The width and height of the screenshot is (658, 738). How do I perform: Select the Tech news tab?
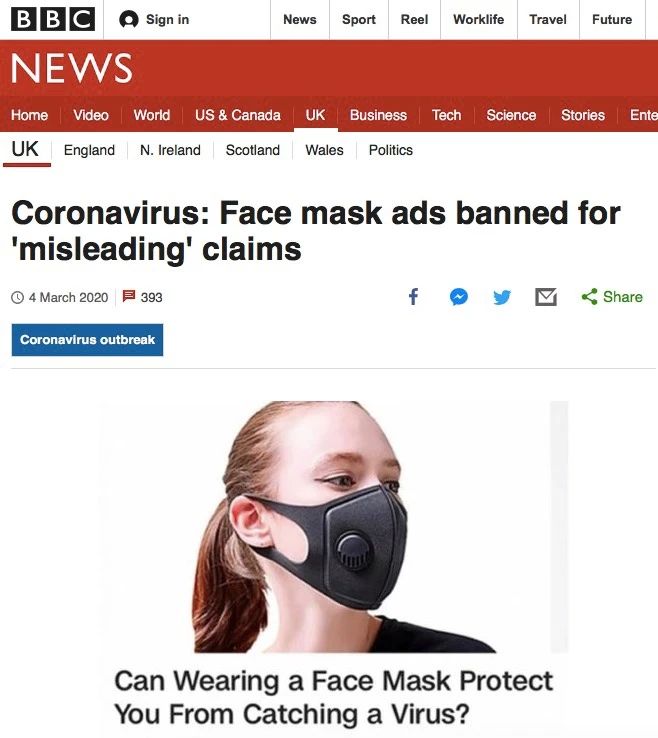(446, 115)
